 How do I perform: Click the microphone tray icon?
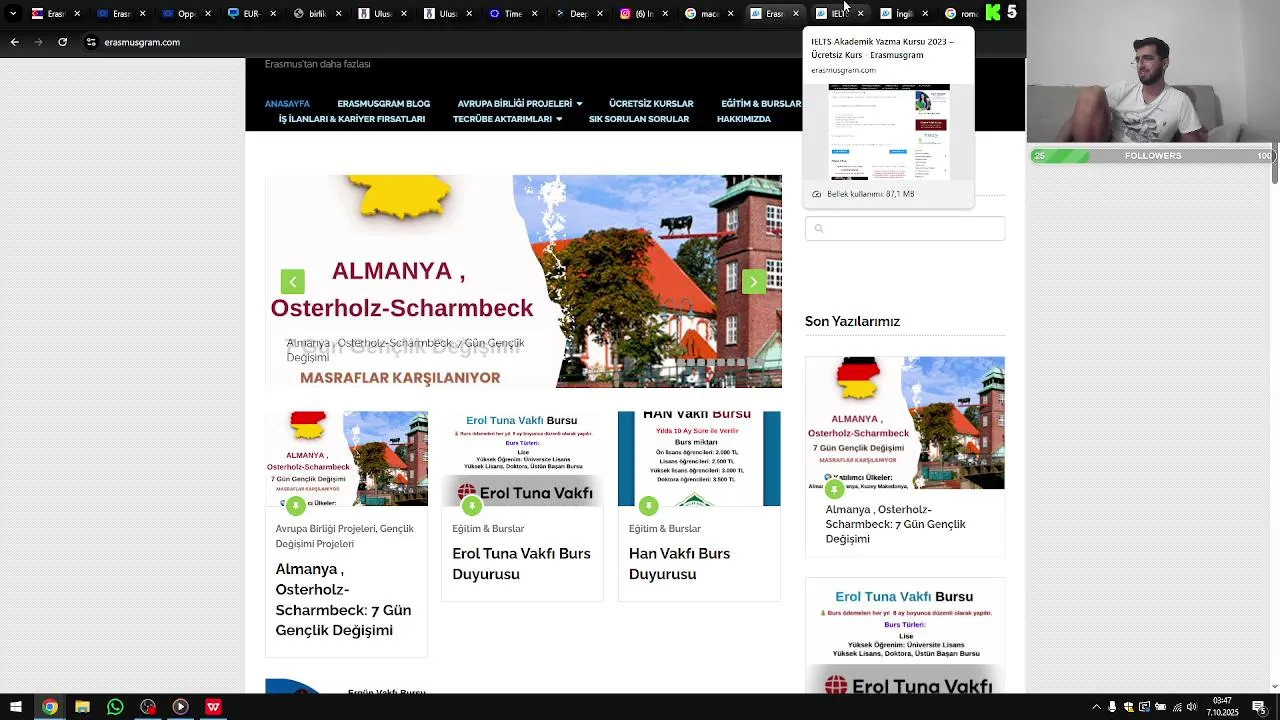tap(1113, 707)
